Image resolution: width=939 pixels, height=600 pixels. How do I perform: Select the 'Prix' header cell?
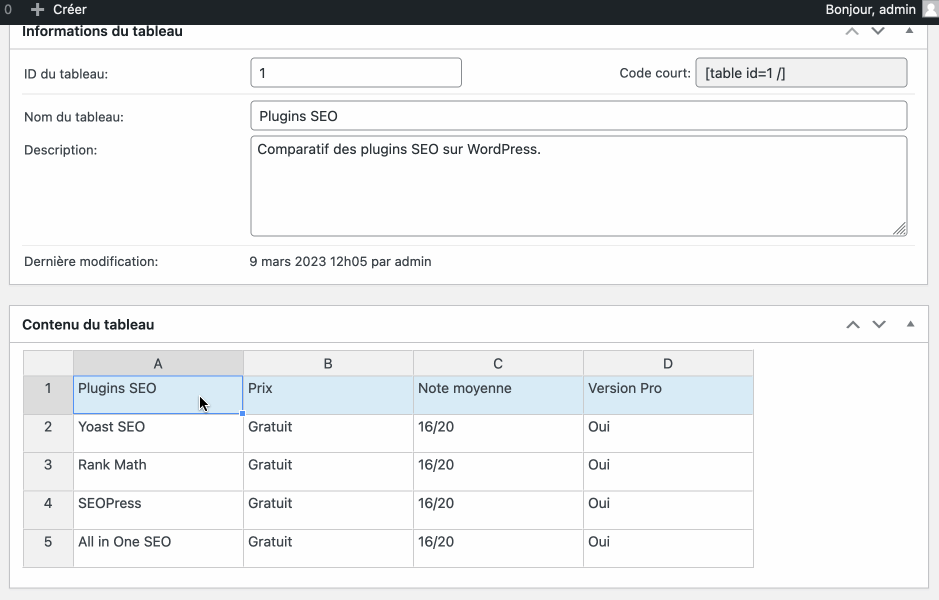tap(328, 395)
